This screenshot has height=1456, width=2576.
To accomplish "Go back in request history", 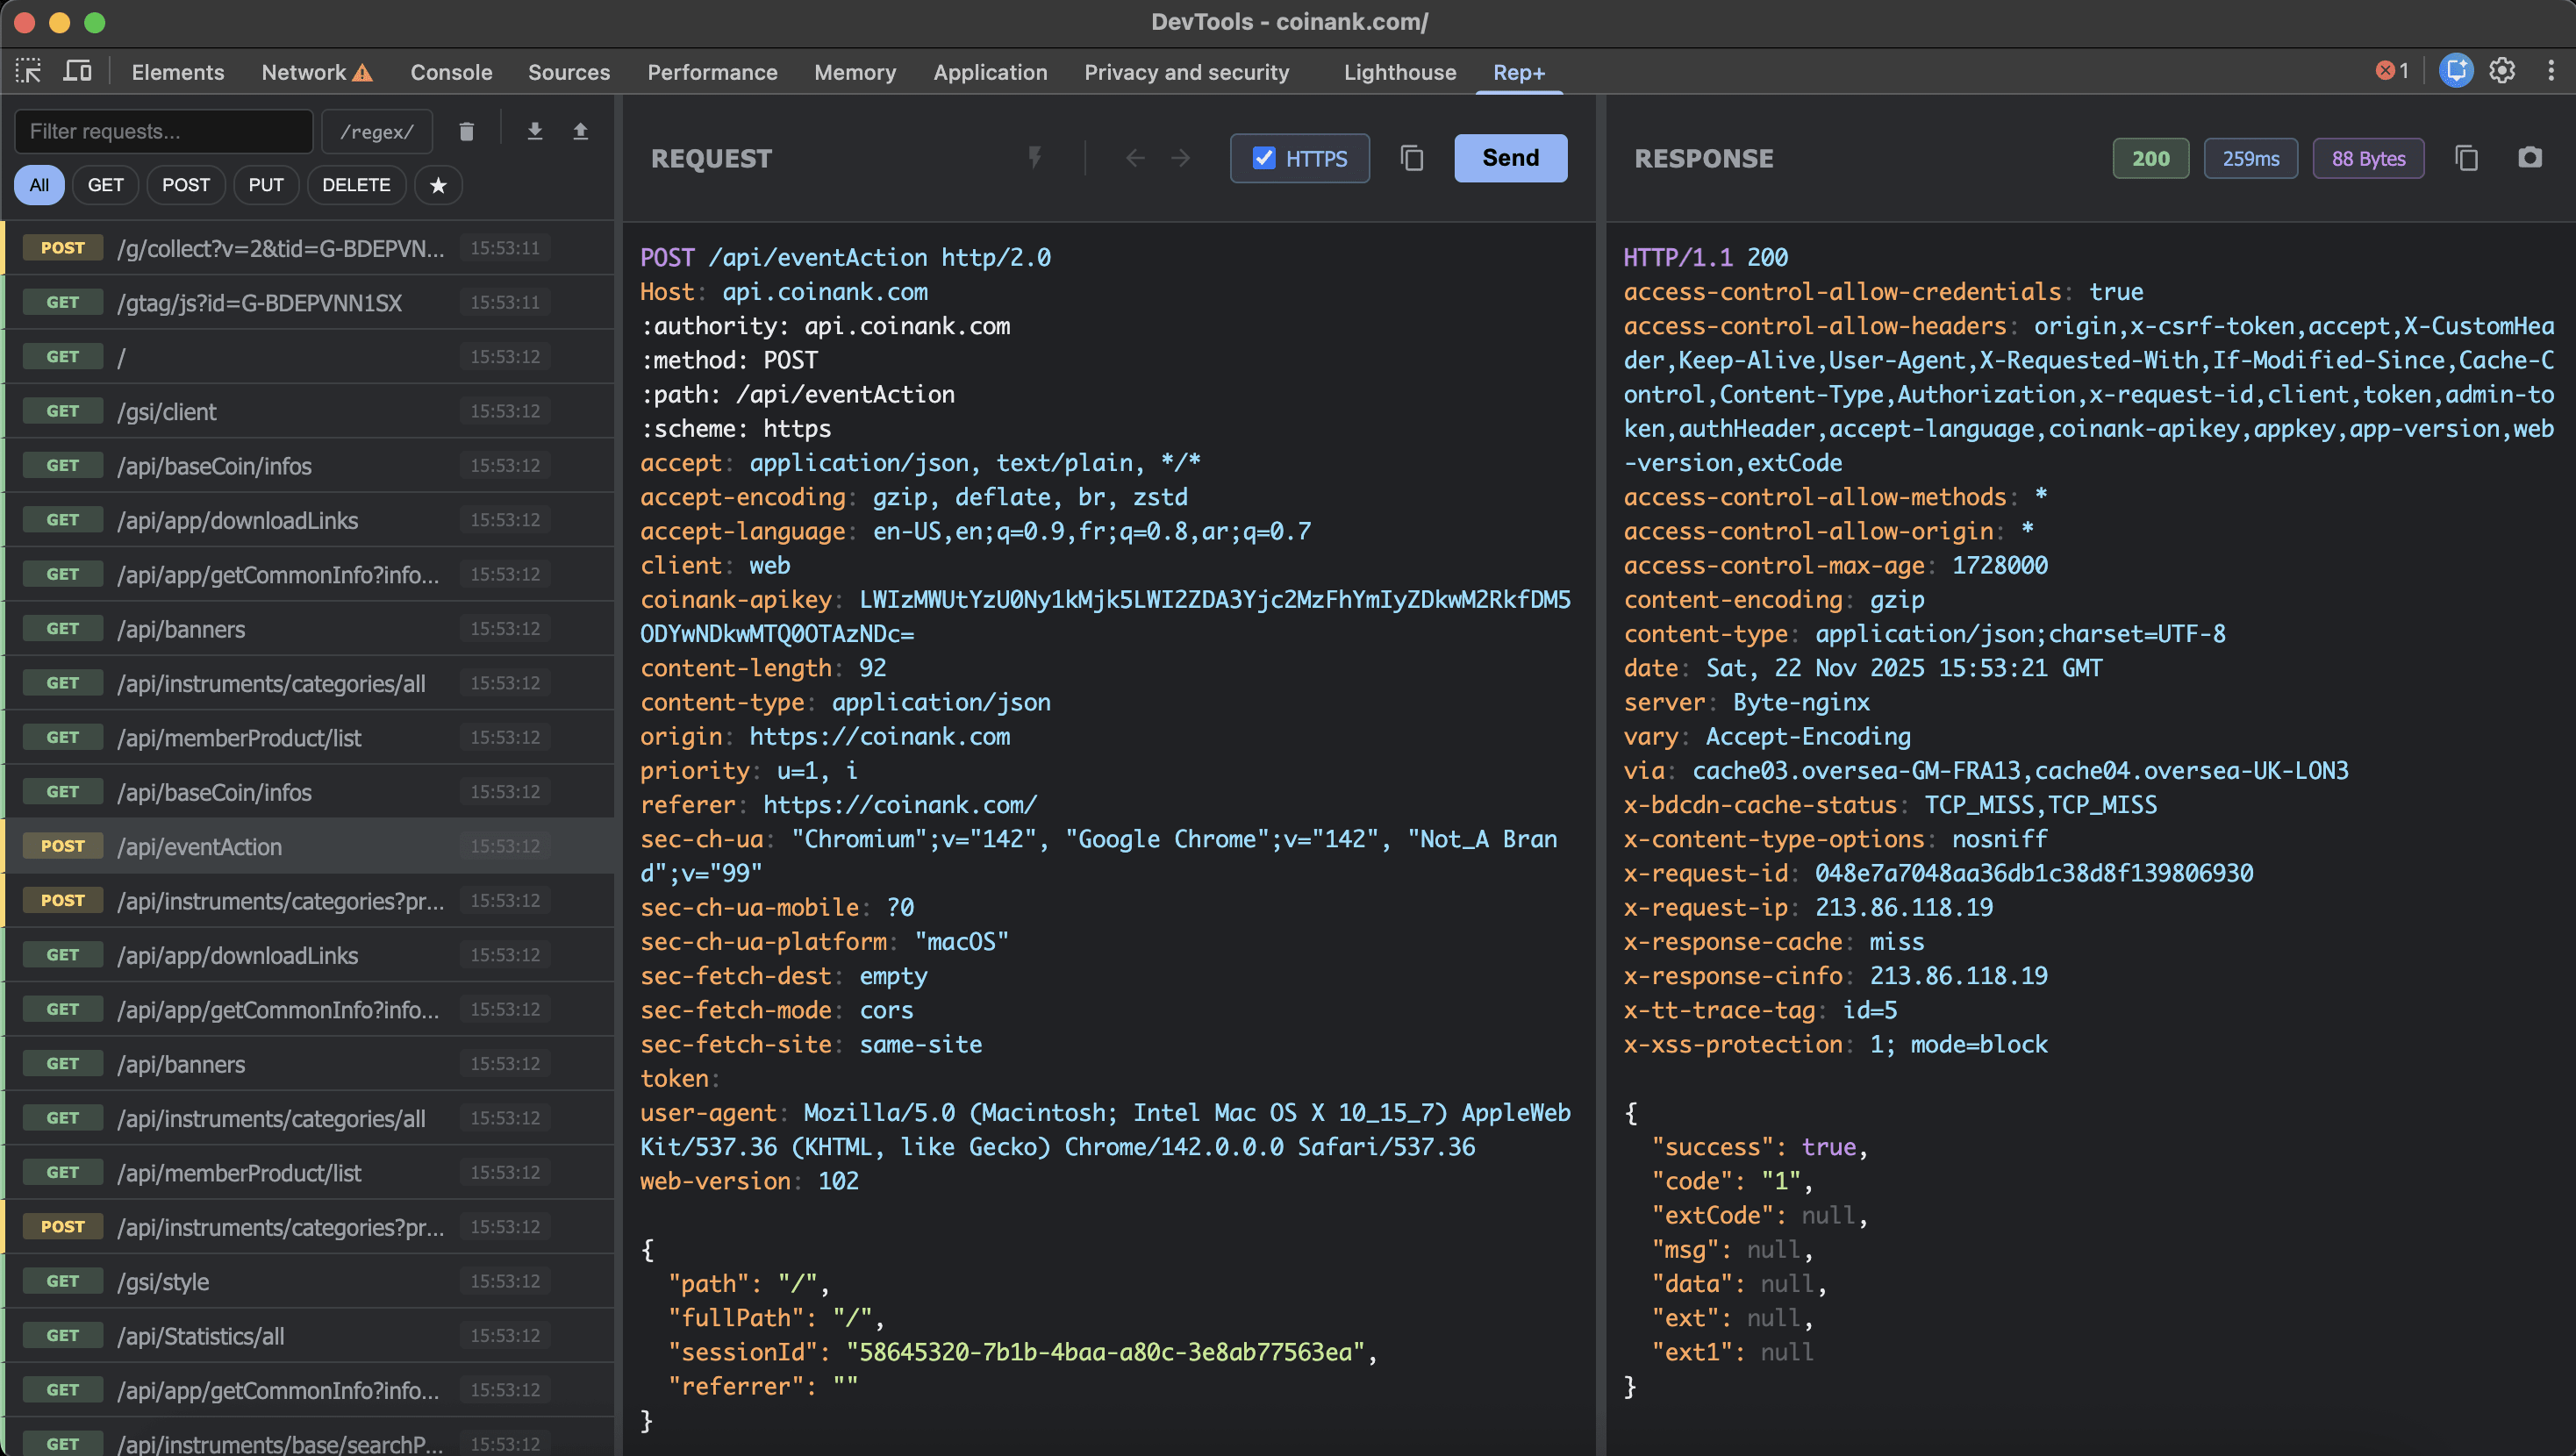I will [1135, 158].
